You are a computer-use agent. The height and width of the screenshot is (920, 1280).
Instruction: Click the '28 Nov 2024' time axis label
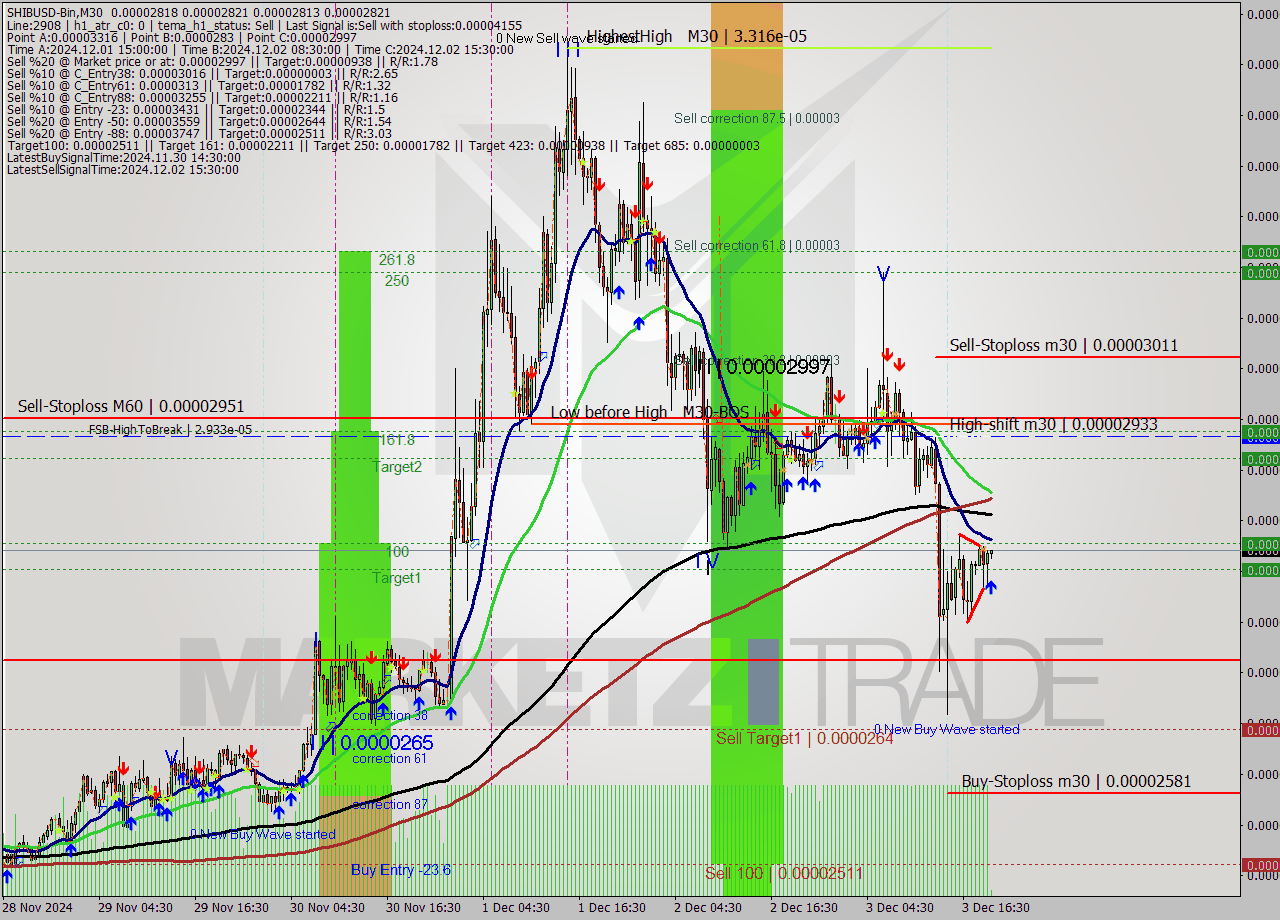pos(38,907)
